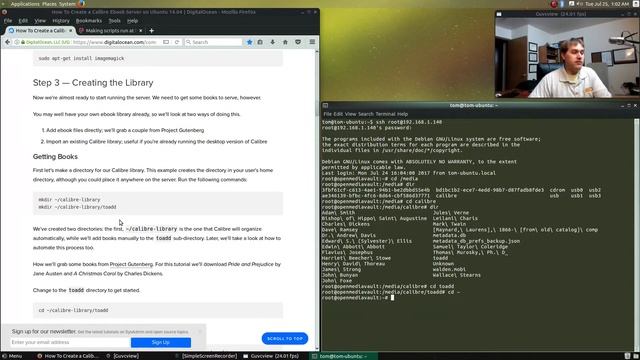Close the 'How To Create a Calib' tab
The image size is (640, 360).
tap(70, 31)
